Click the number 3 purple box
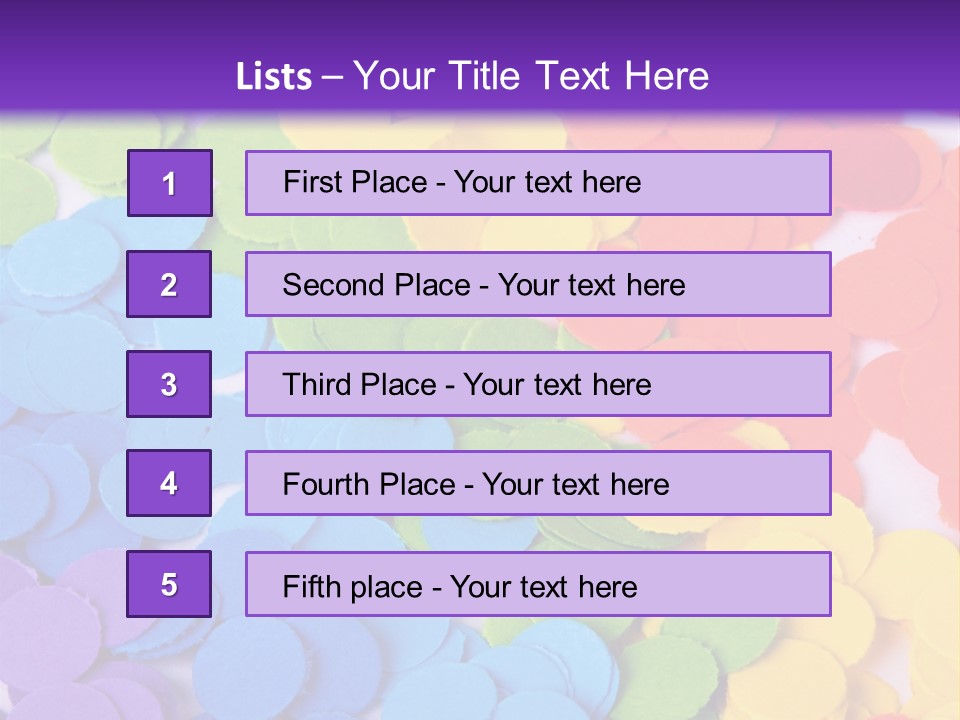Image resolution: width=960 pixels, height=720 pixels. tap(169, 384)
